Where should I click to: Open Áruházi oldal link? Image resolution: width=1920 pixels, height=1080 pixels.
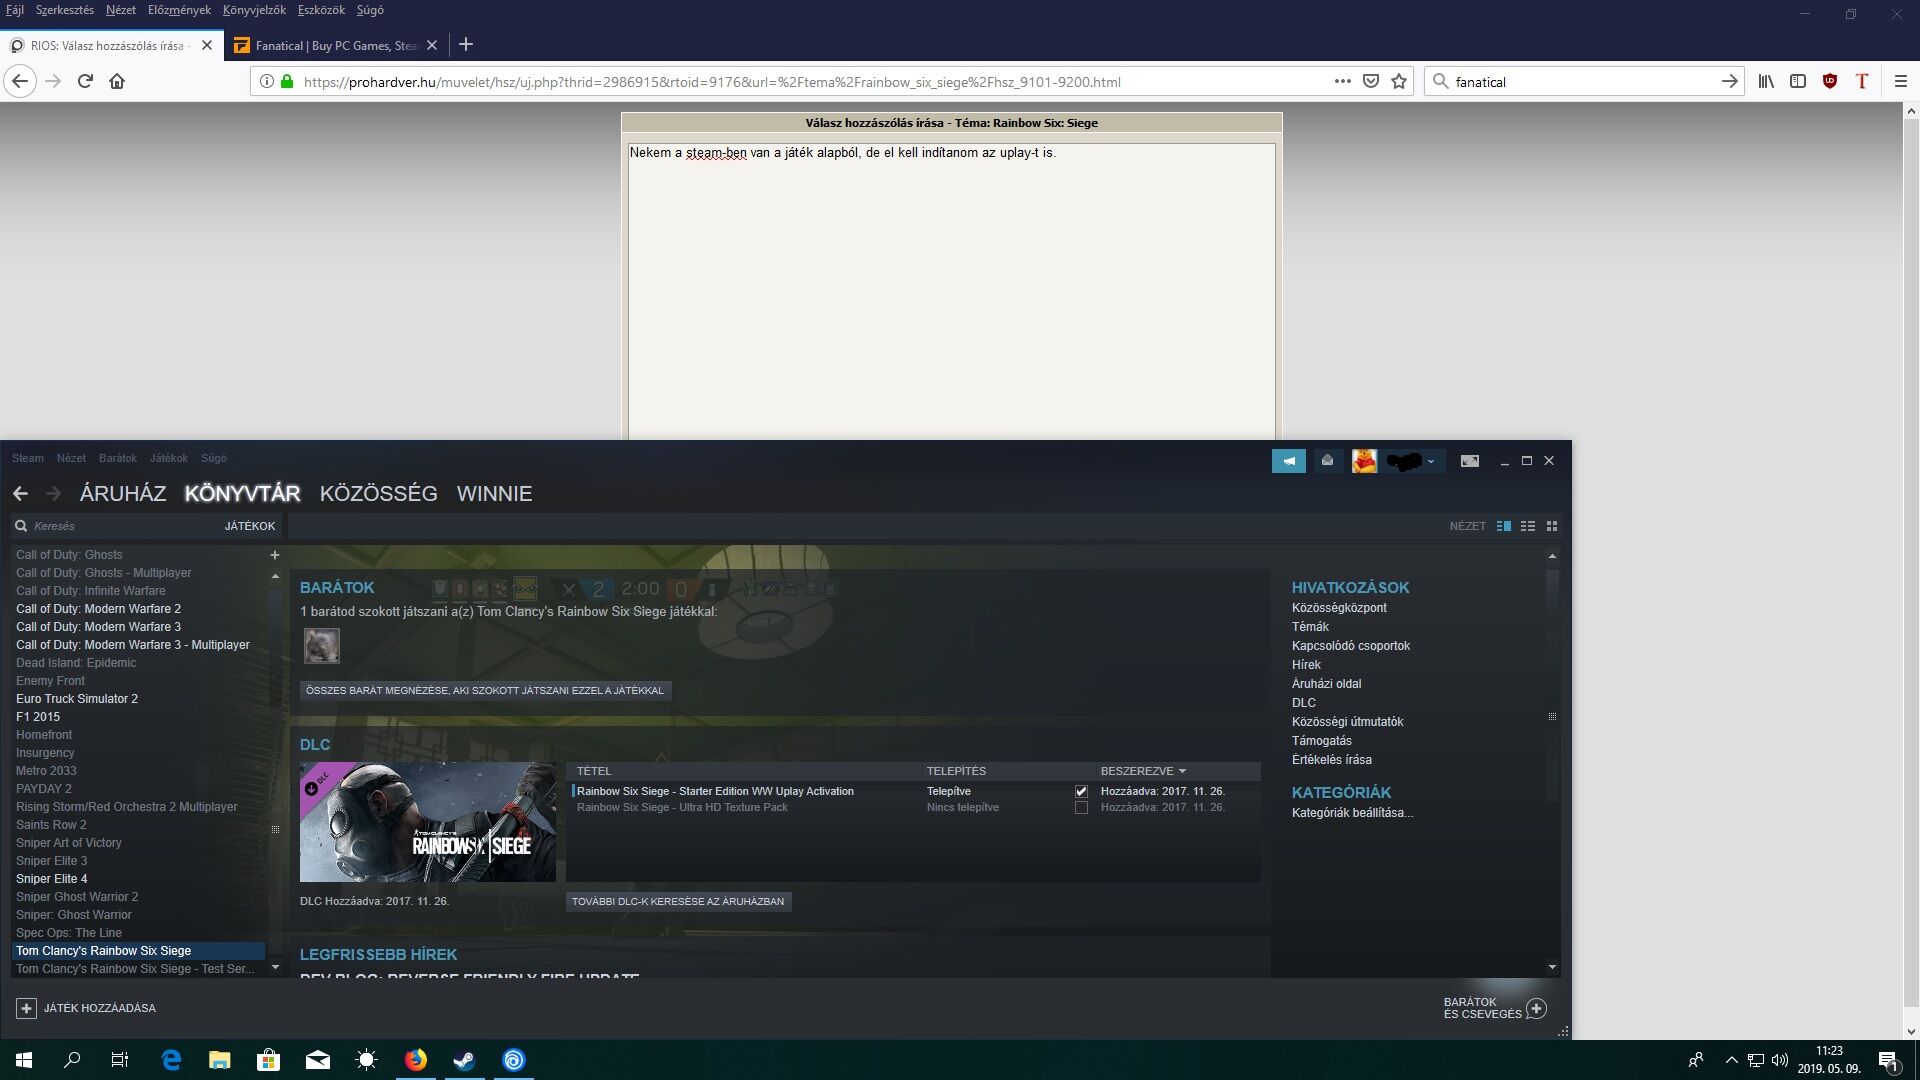[x=1326, y=684]
